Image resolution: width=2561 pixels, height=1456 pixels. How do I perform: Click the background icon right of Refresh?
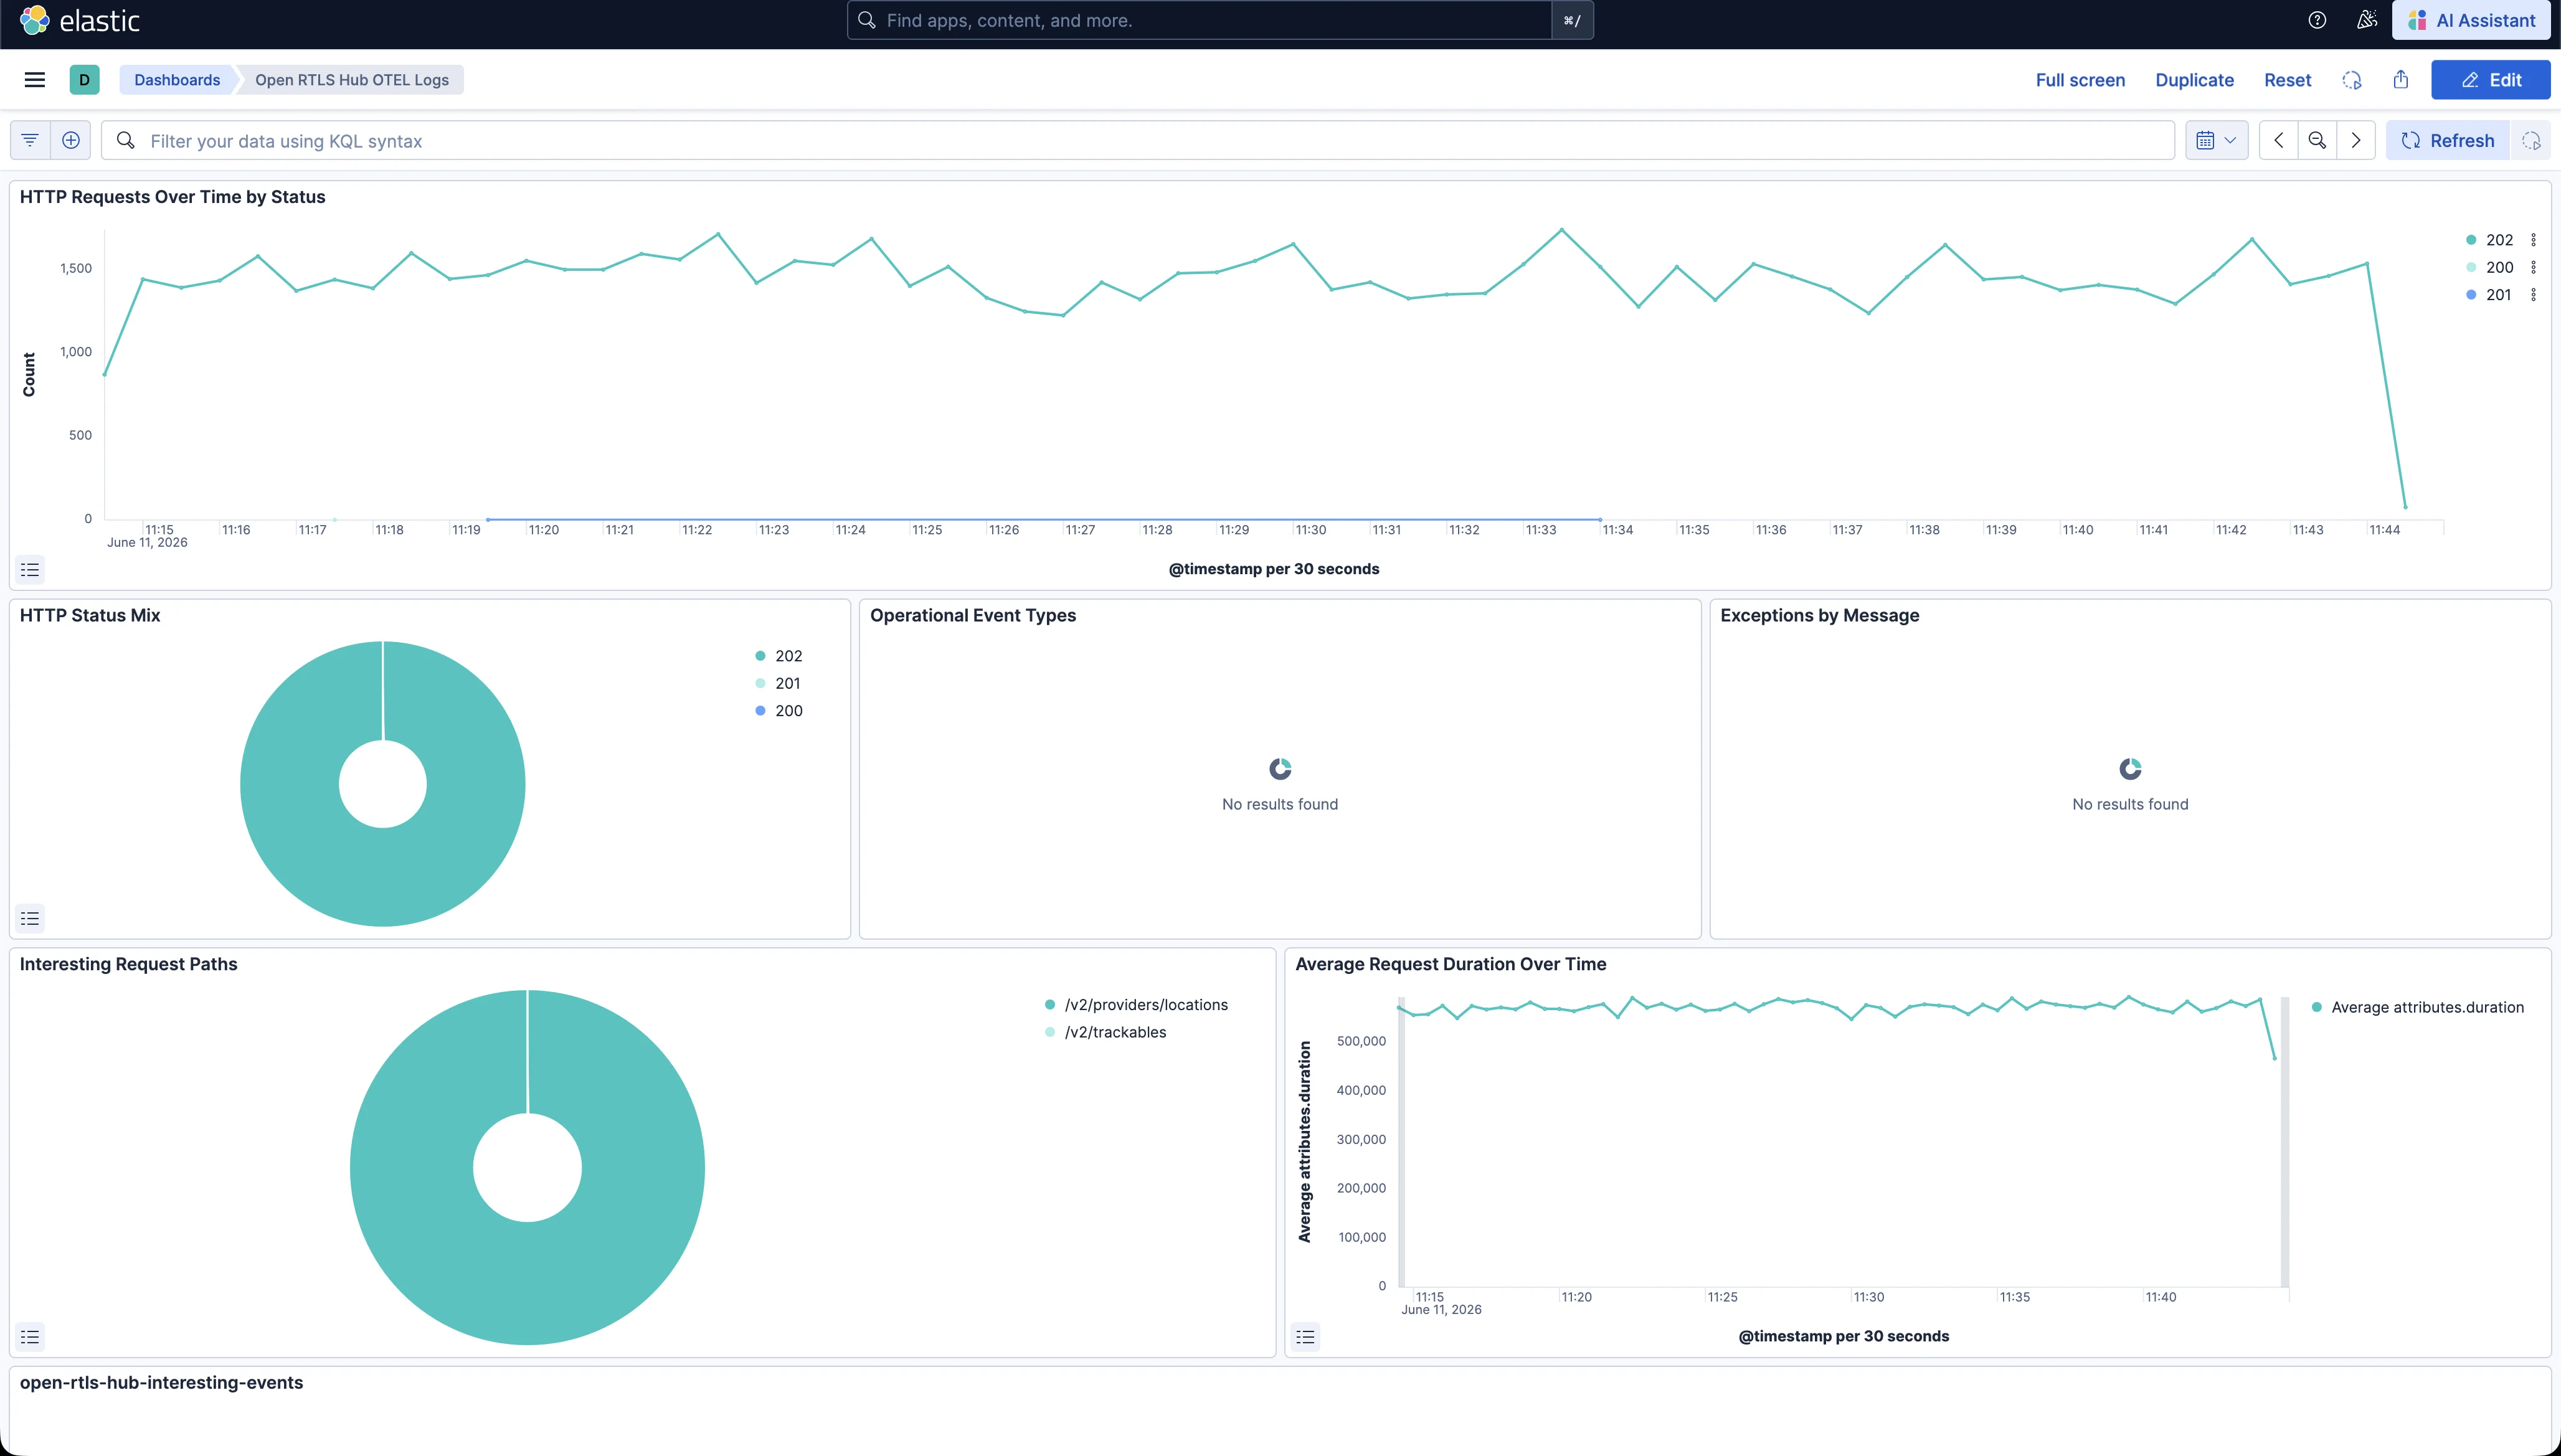coord(2531,141)
